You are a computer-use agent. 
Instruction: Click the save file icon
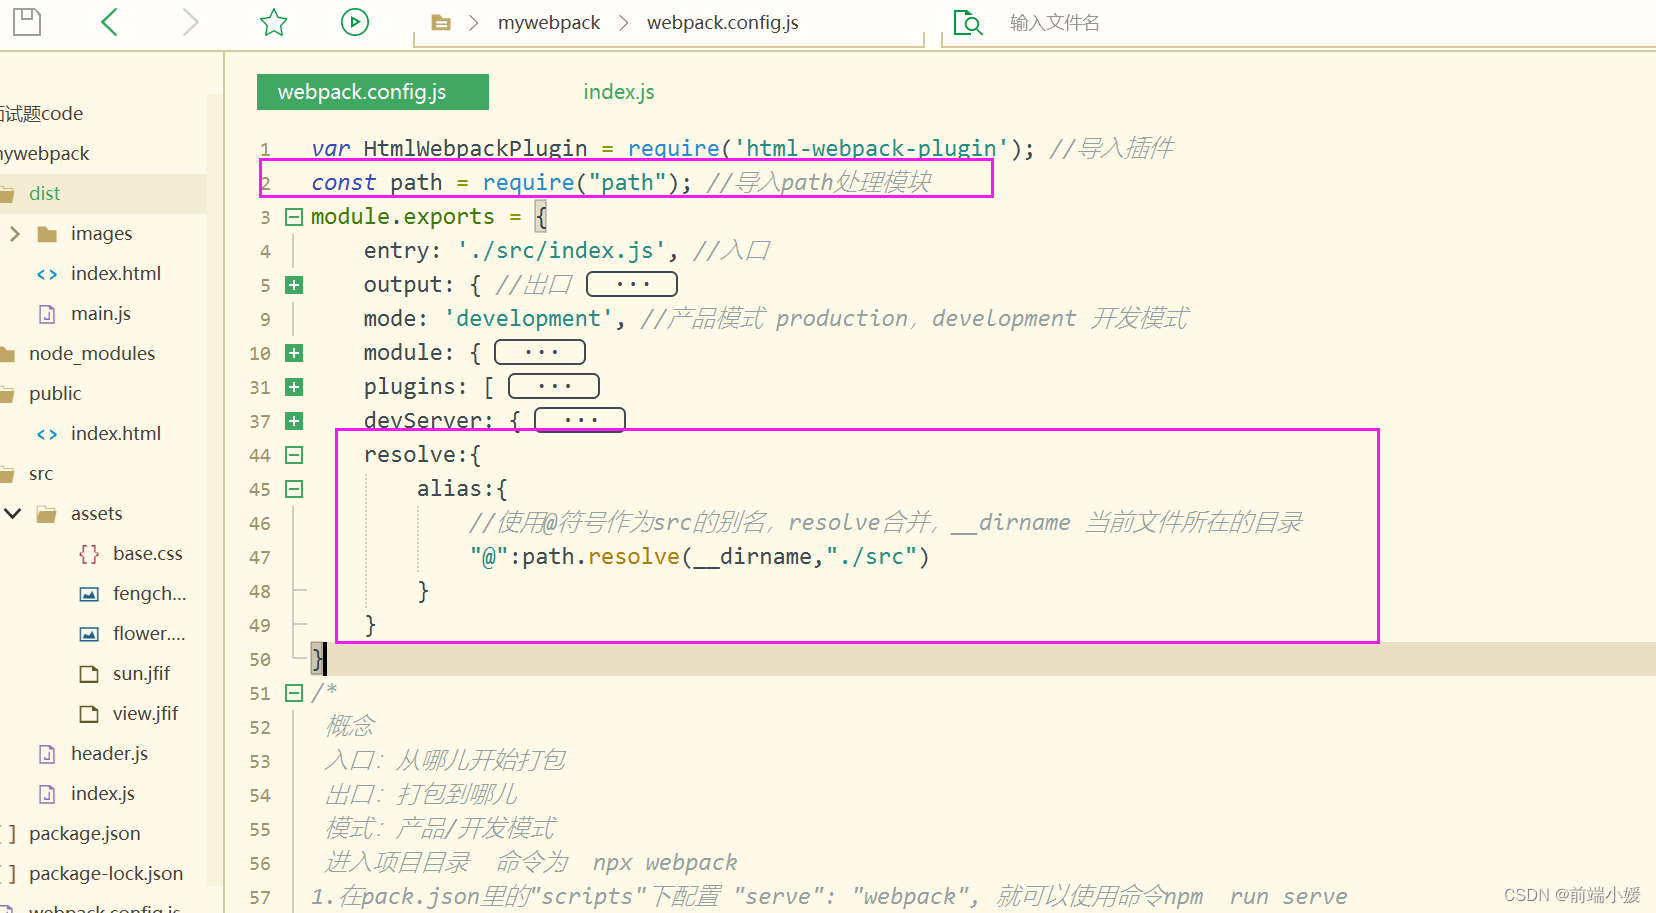pos(27,21)
